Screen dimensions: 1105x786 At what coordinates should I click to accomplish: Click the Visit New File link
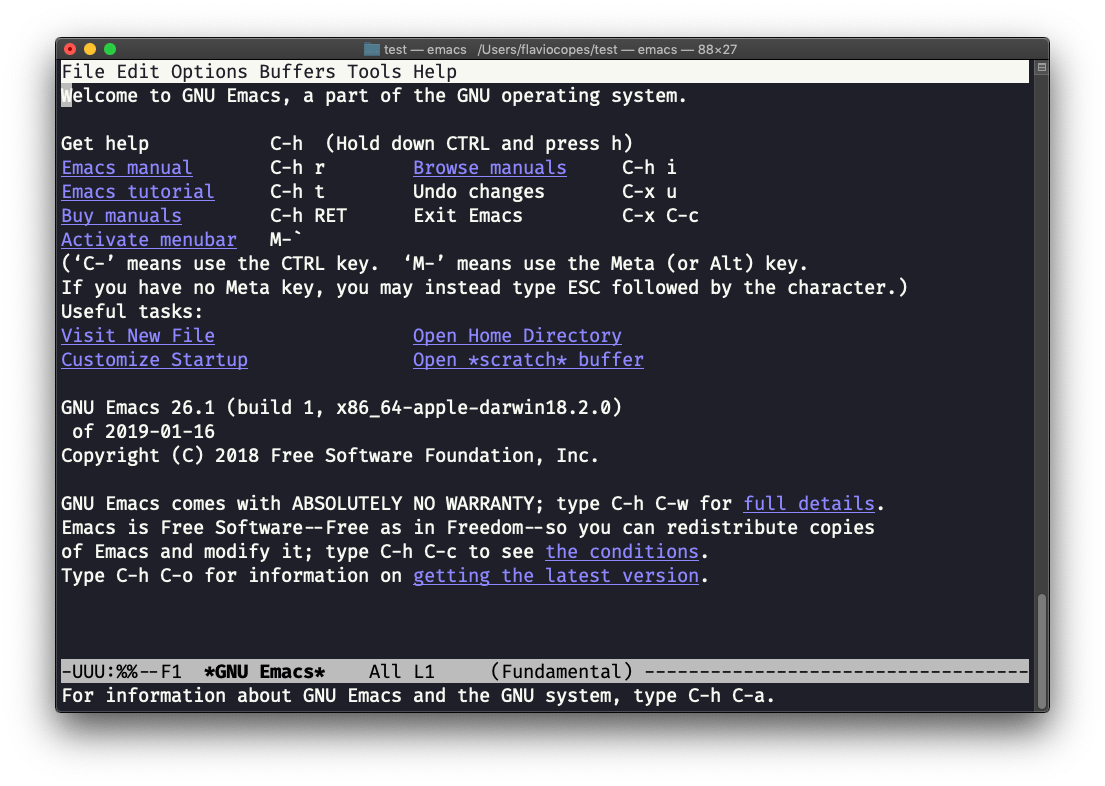pos(138,336)
